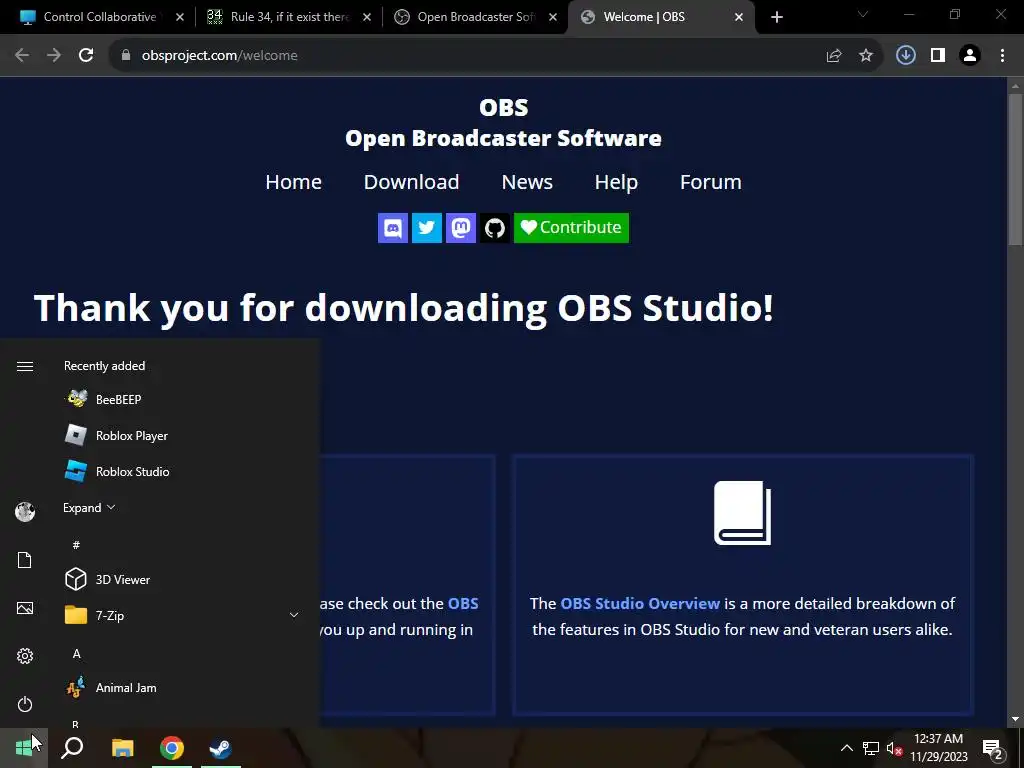Switch to Rule 34 tab
Screen dimensions: 1024x768
pos(289,17)
